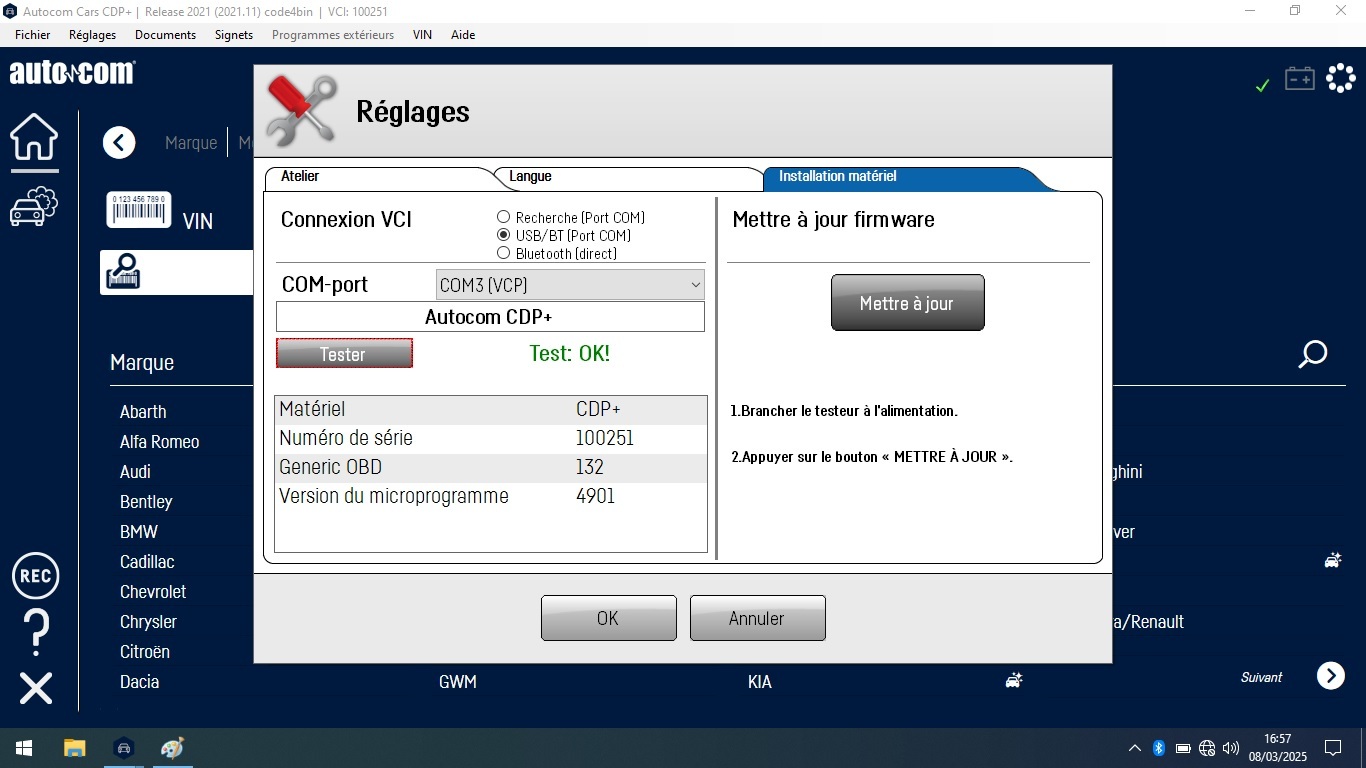Click the Version du microprogramme row
The image size is (1366, 768).
click(491, 496)
